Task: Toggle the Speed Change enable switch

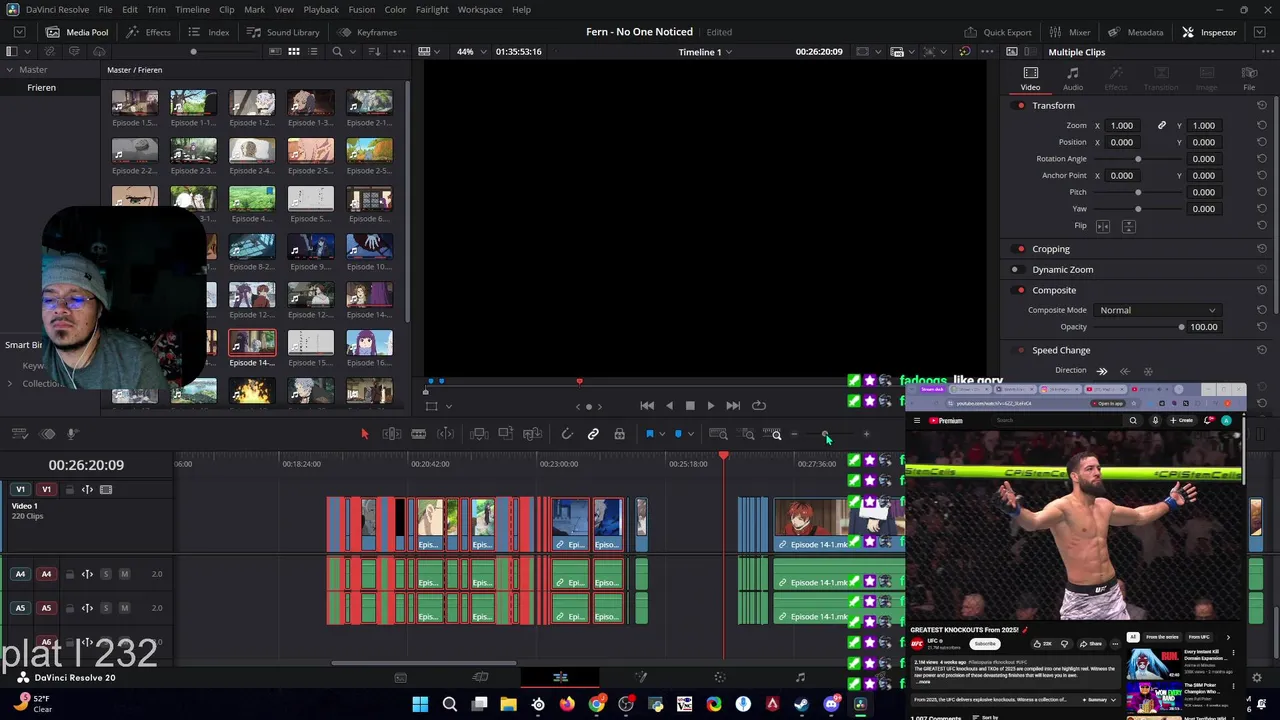Action: point(1020,350)
